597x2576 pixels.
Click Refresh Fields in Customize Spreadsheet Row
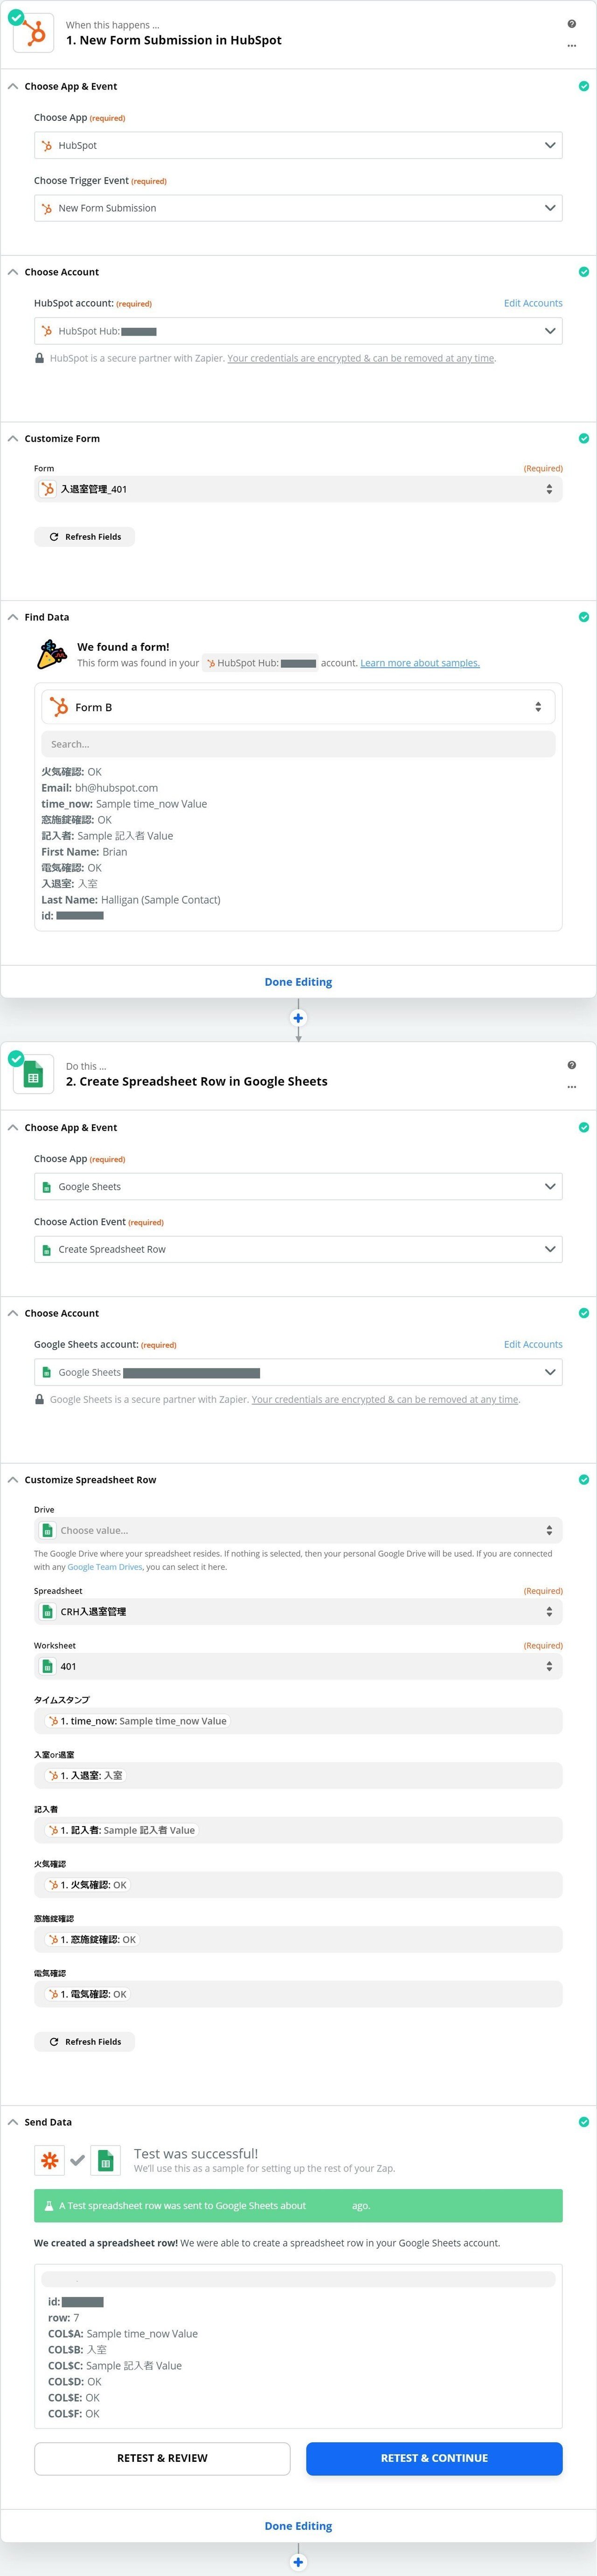click(x=84, y=2042)
